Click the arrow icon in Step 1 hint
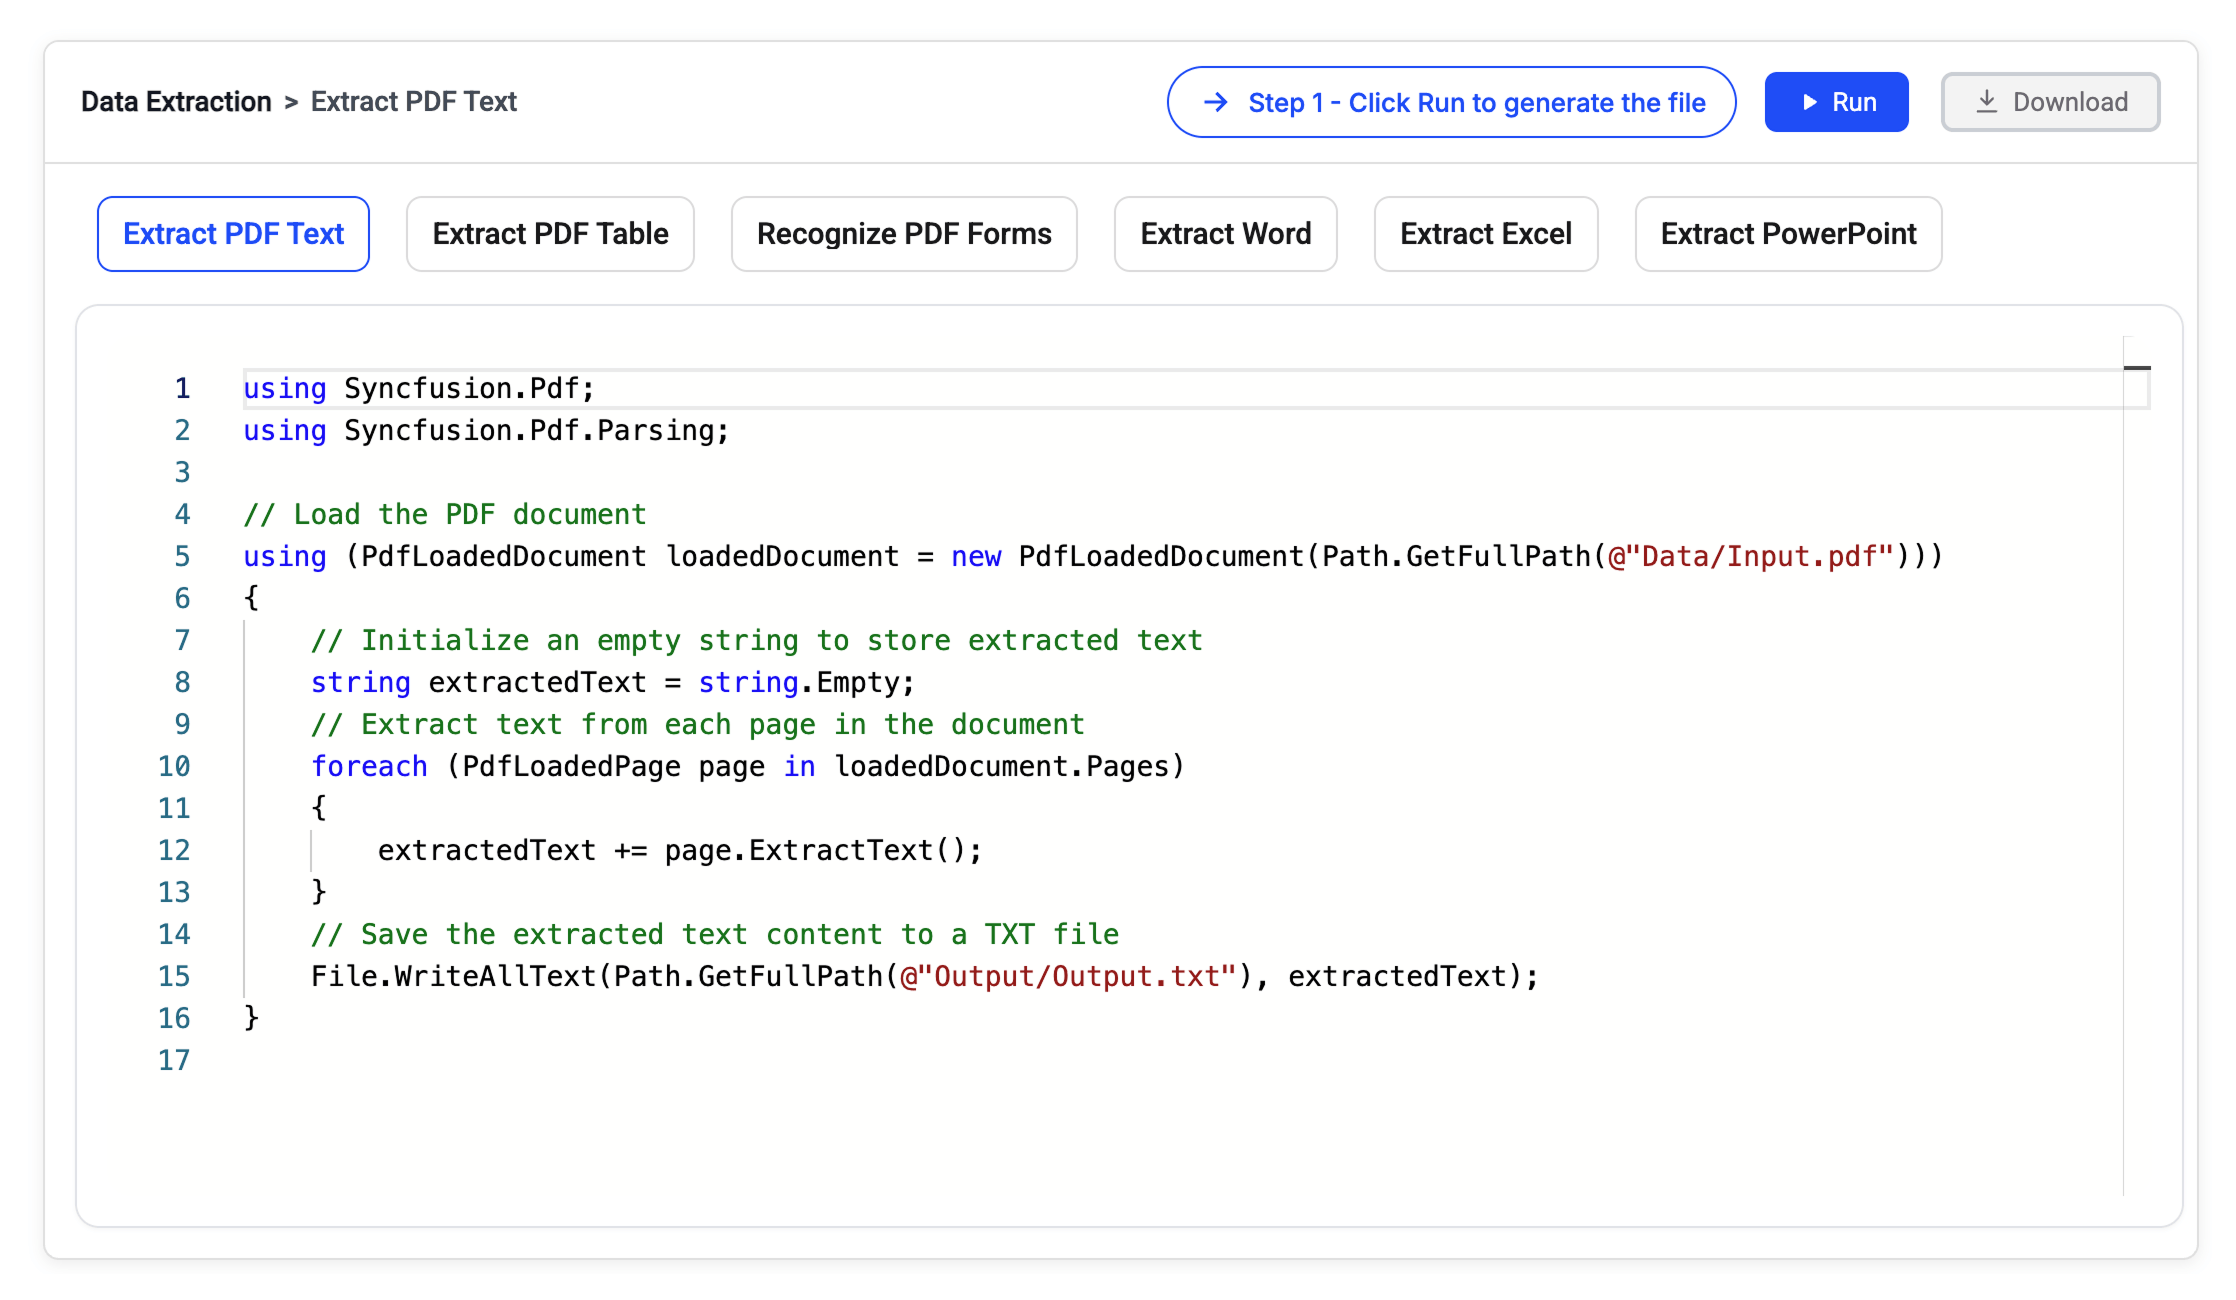The width and height of the screenshot is (2236, 1300). [1216, 102]
